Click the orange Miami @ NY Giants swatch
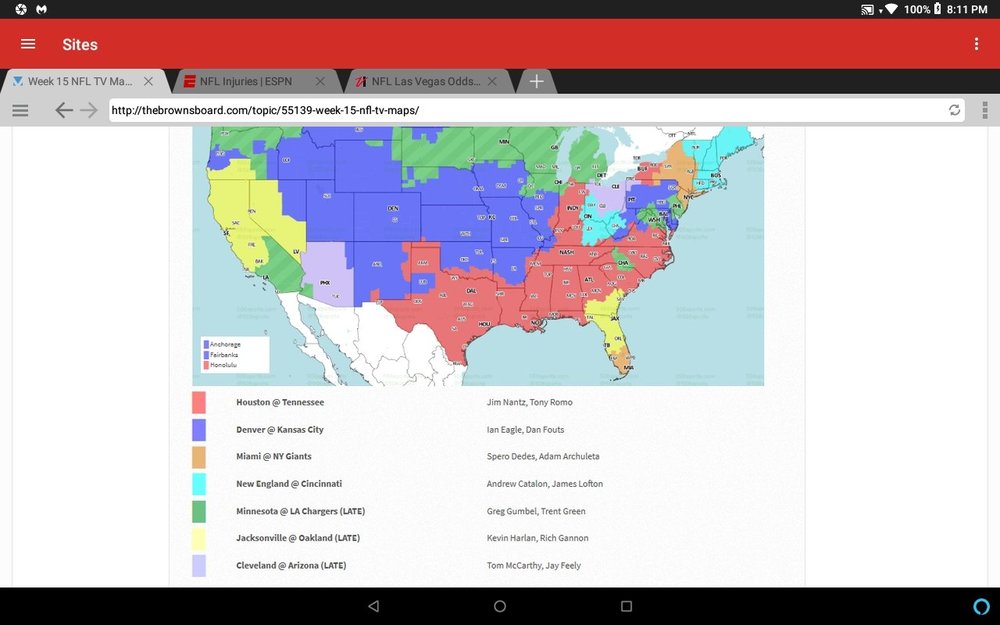Screen dimensions: 1000x625 [199, 457]
